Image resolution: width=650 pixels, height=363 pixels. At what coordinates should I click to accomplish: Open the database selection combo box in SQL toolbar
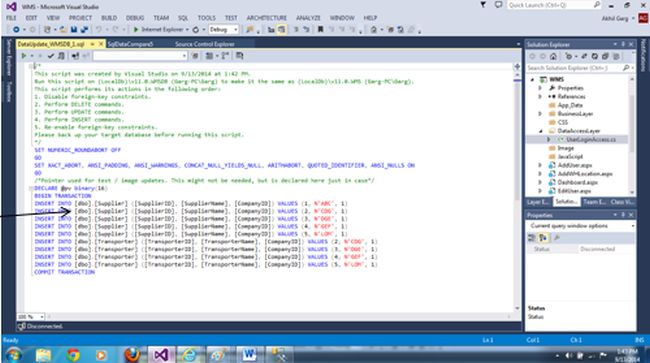tap(140, 56)
